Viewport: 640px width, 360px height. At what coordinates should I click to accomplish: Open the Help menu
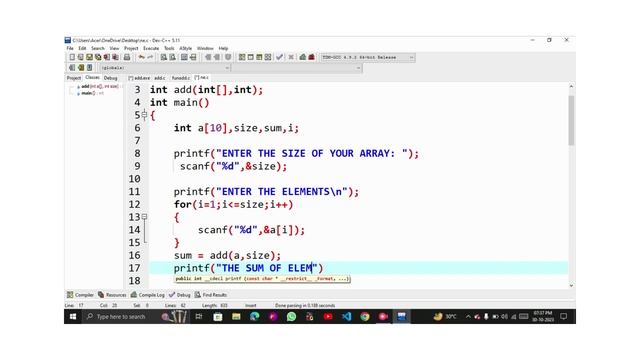pyautogui.click(x=223, y=48)
